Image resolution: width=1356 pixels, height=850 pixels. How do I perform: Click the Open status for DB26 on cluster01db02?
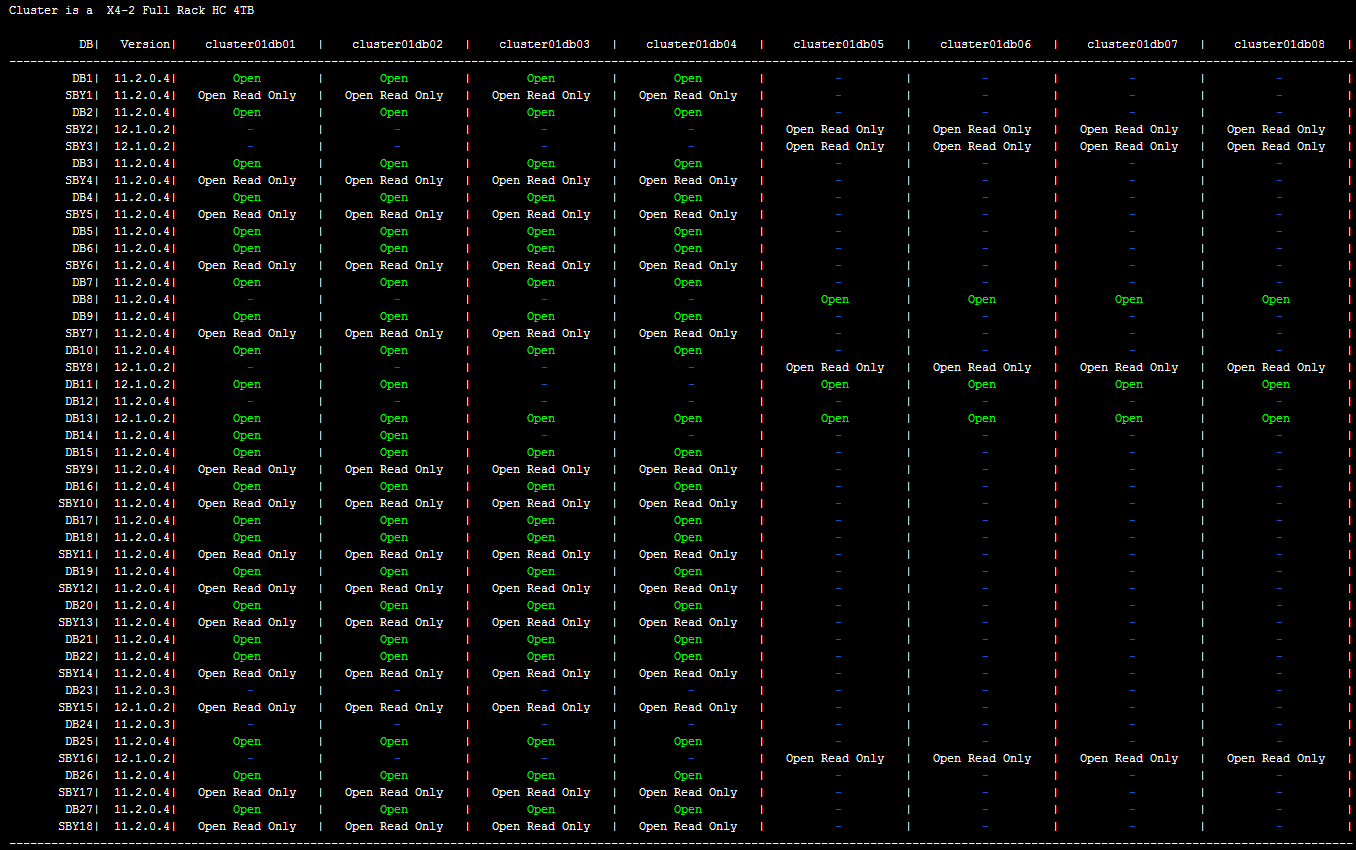point(394,775)
